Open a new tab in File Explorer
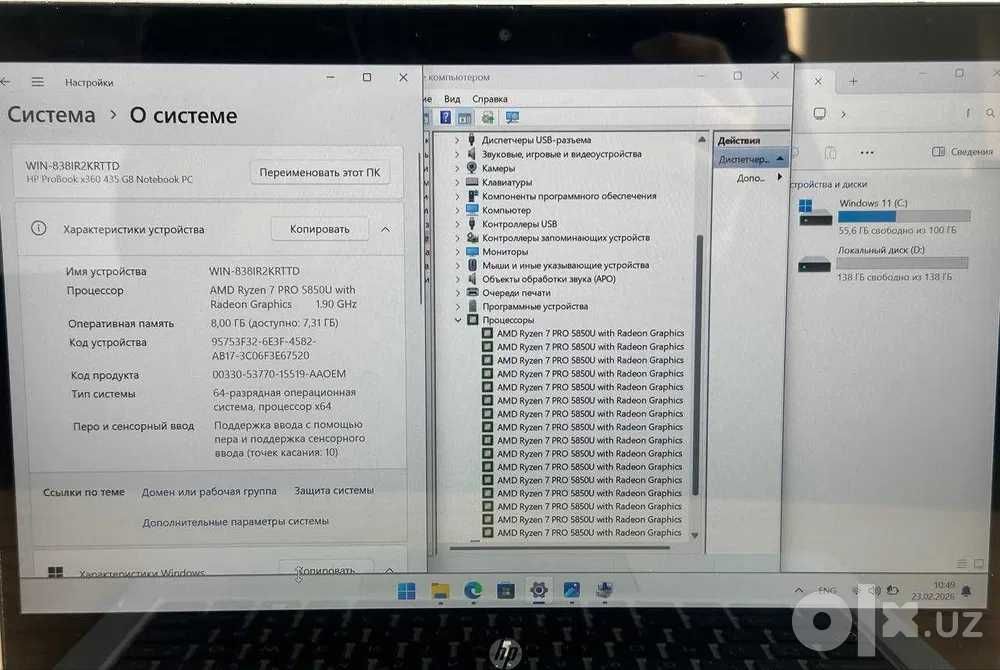1000x670 pixels. point(853,81)
